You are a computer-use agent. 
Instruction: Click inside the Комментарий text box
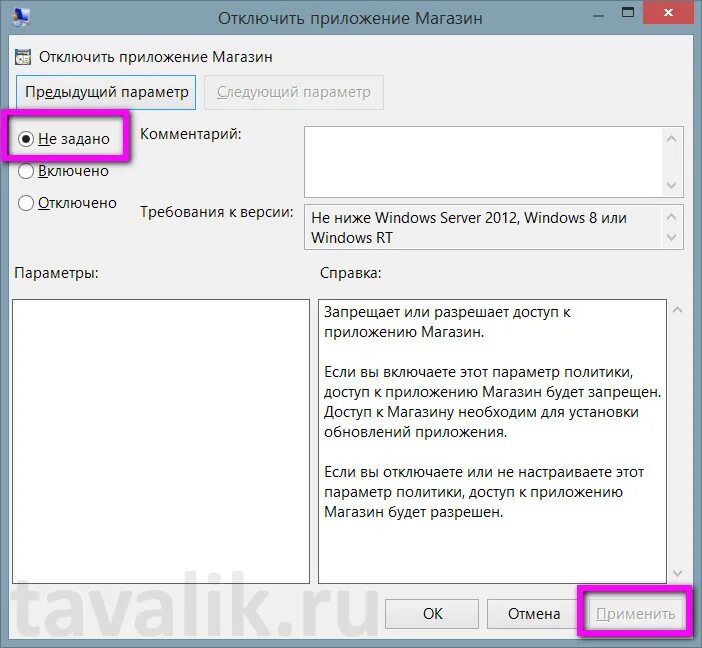(x=483, y=162)
